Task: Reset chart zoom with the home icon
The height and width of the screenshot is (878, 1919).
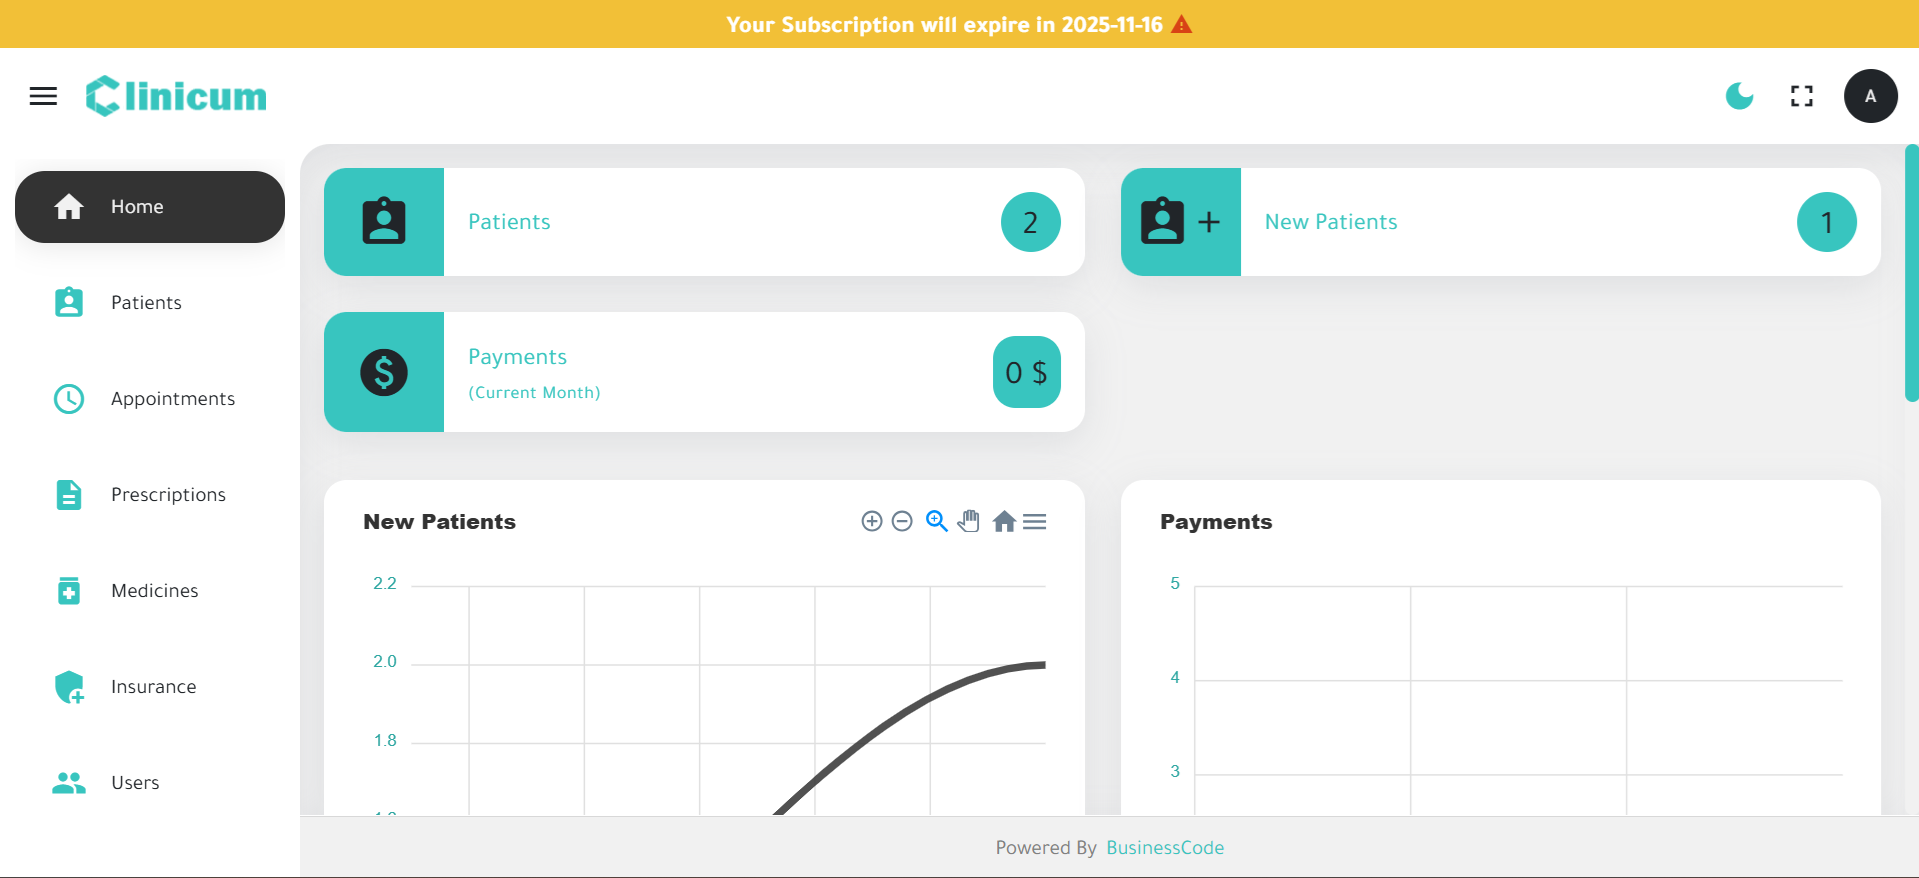Action: tap(1004, 522)
